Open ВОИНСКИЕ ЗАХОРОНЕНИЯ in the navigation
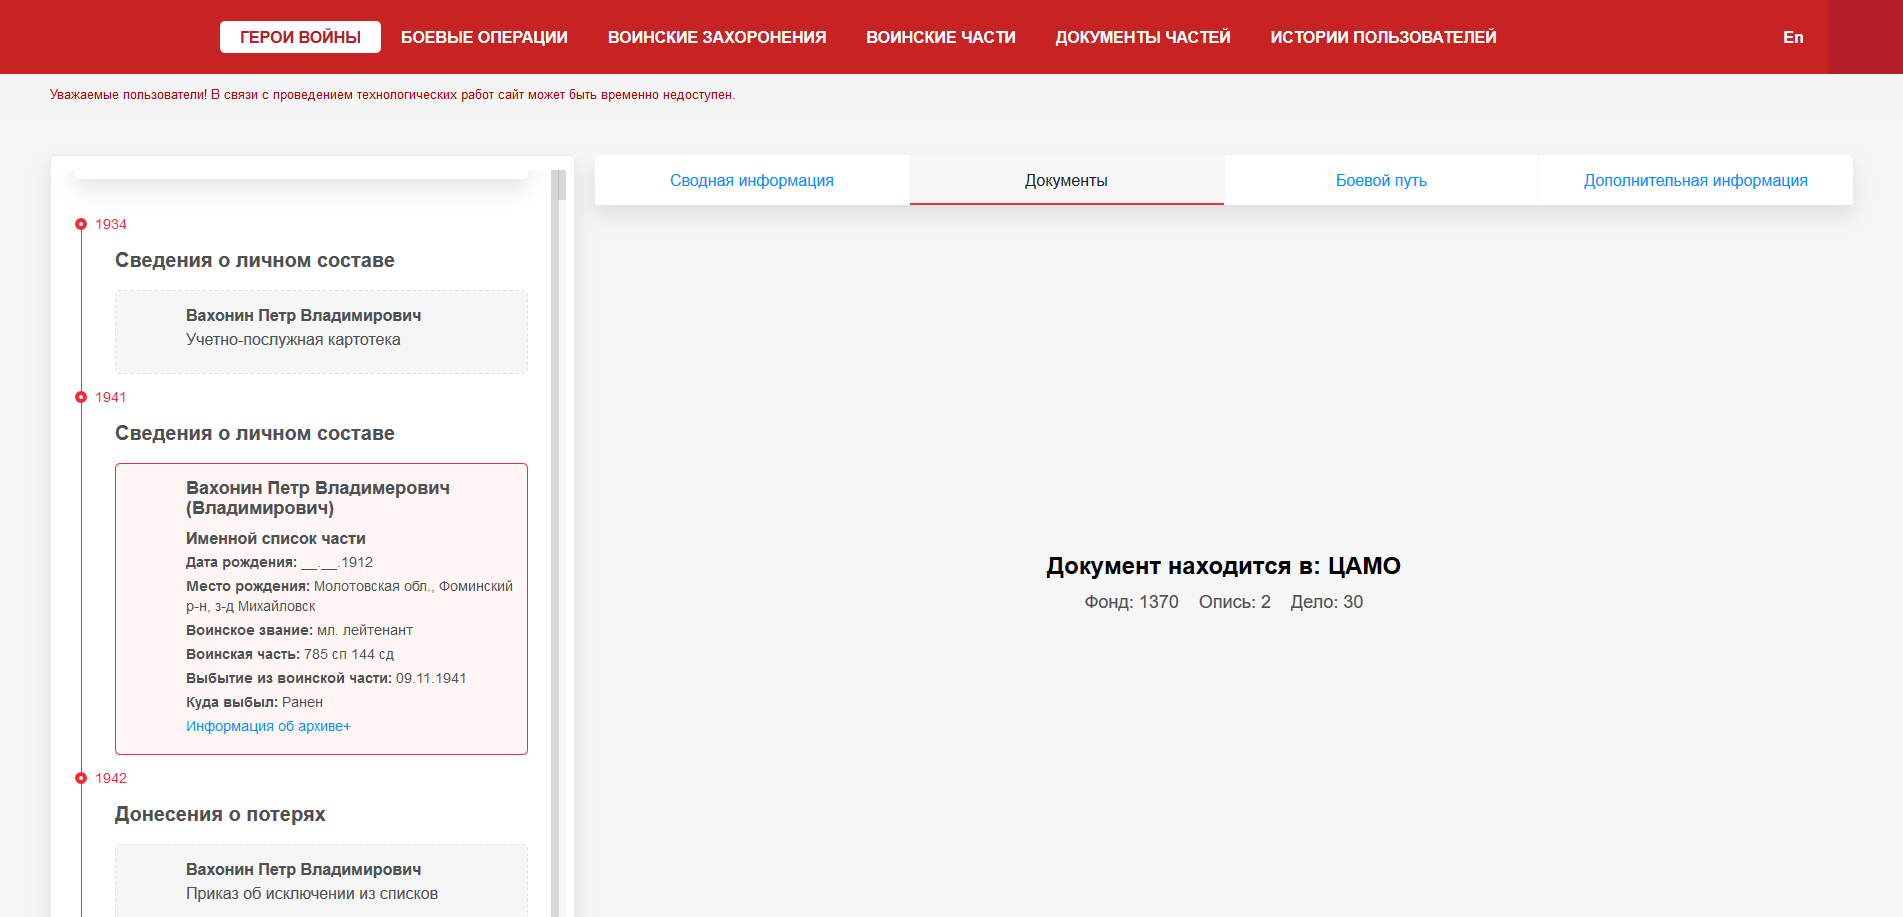This screenshot has height=917, width=1903. 716,37
